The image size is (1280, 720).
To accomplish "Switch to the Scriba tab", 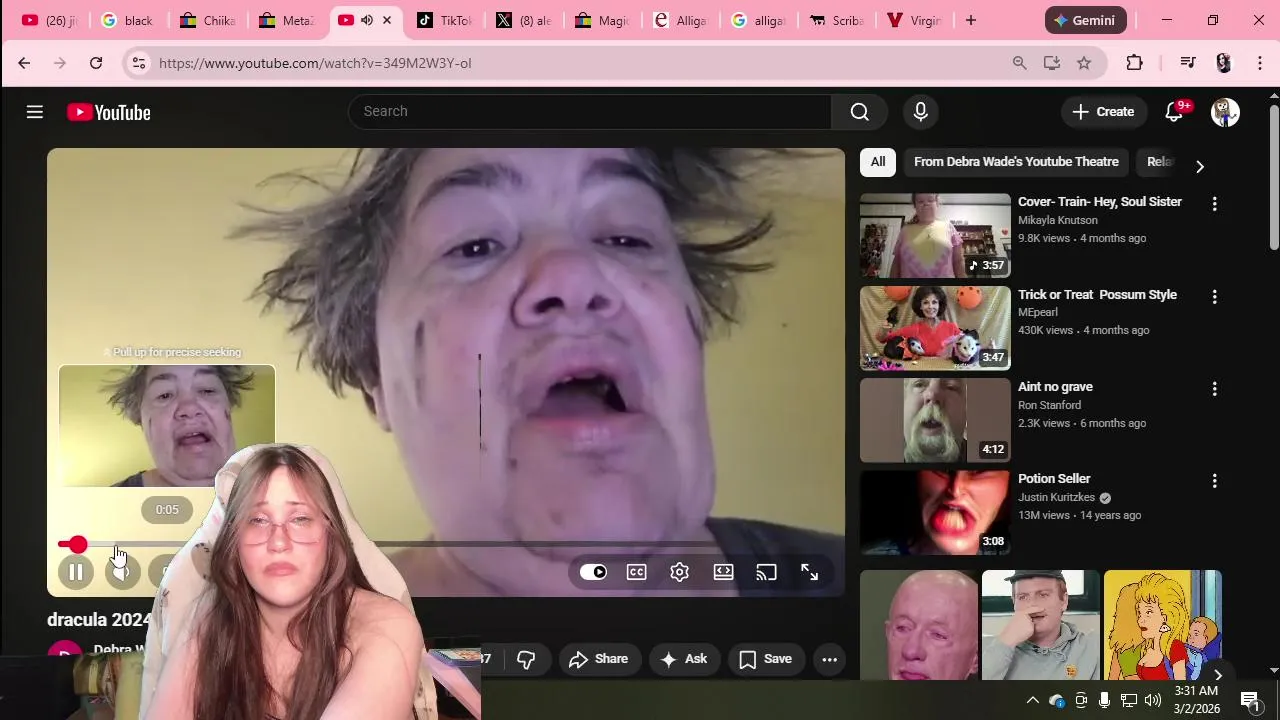I will coord(836,20).
